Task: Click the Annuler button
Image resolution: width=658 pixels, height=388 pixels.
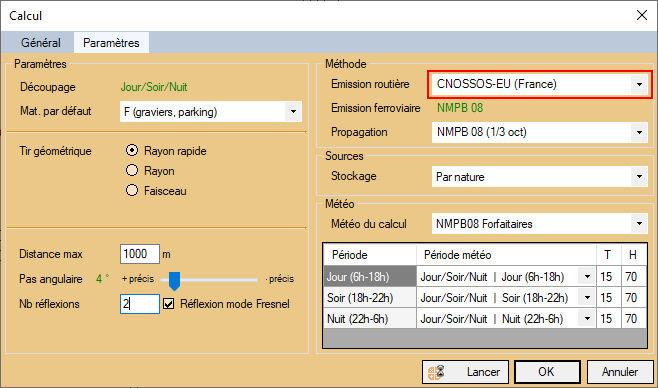Action: (620, 372)
